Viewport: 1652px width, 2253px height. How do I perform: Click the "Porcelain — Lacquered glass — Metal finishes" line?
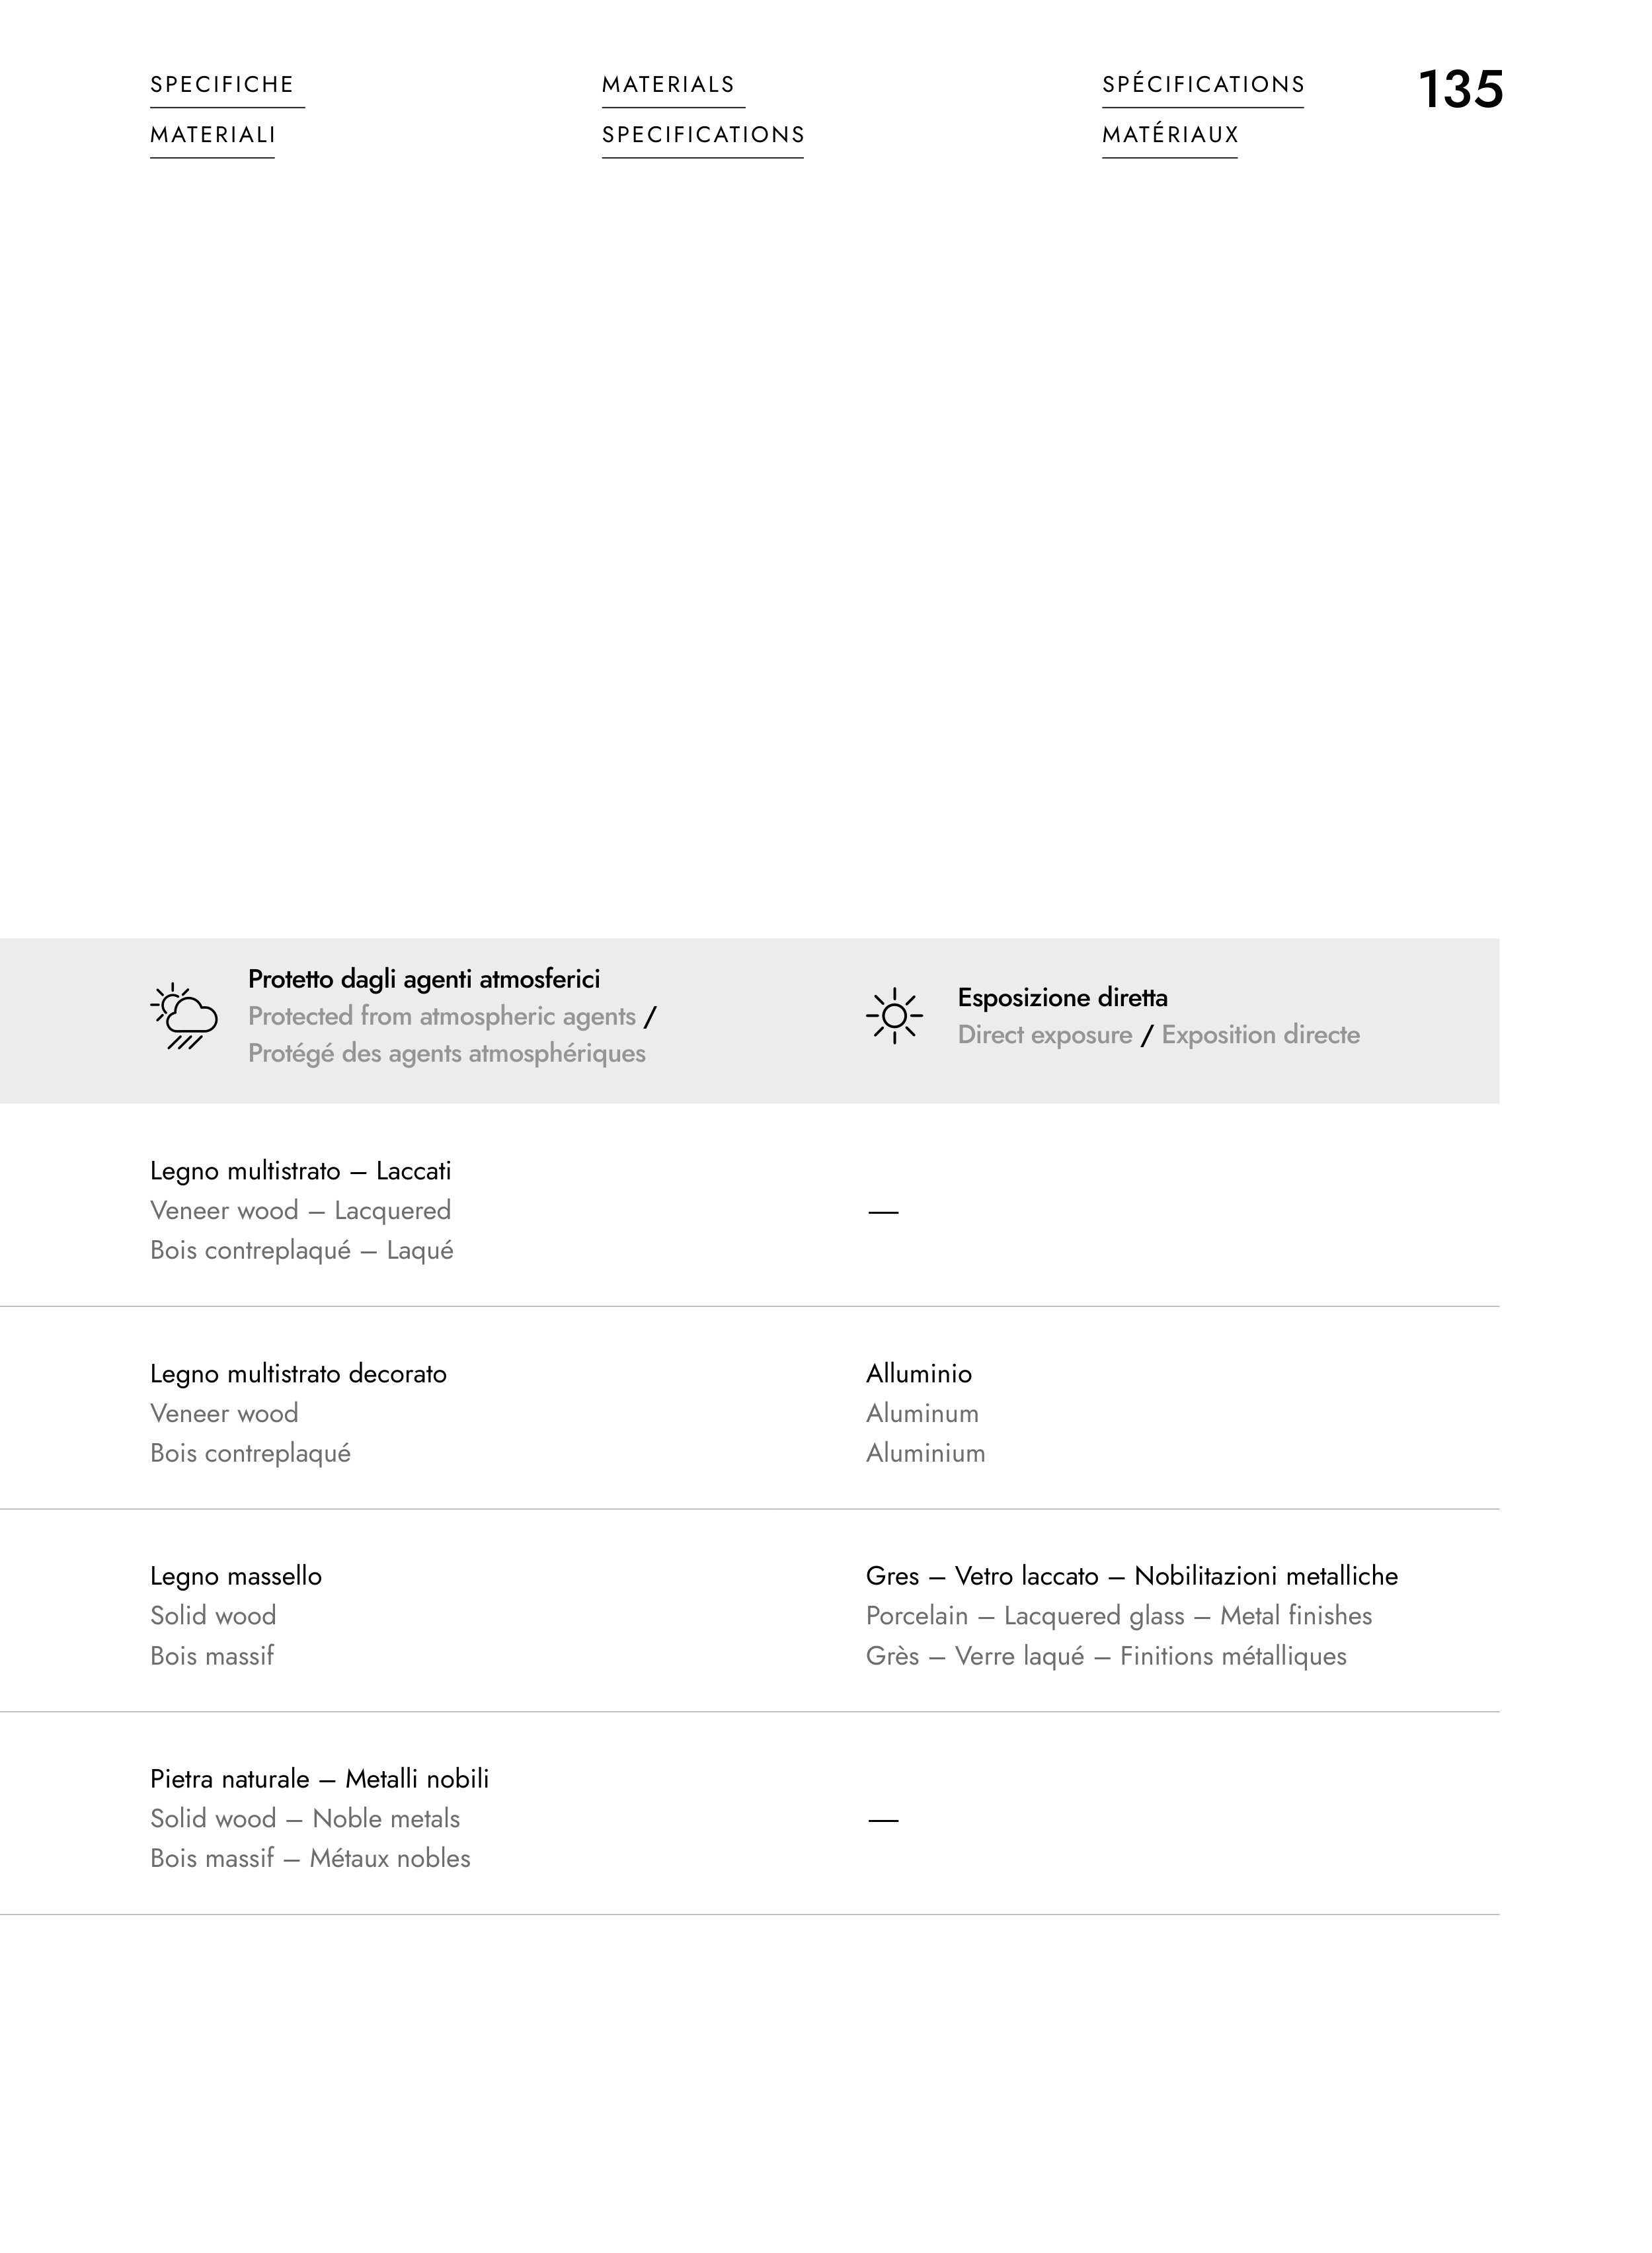click(1118, 1616)
